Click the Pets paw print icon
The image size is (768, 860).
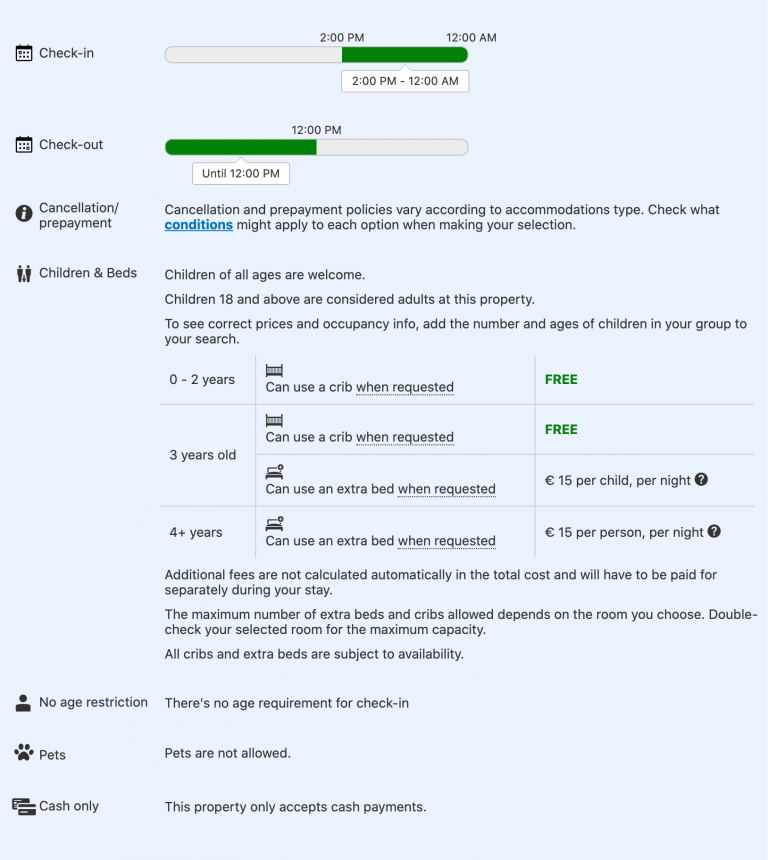(24, 753)
